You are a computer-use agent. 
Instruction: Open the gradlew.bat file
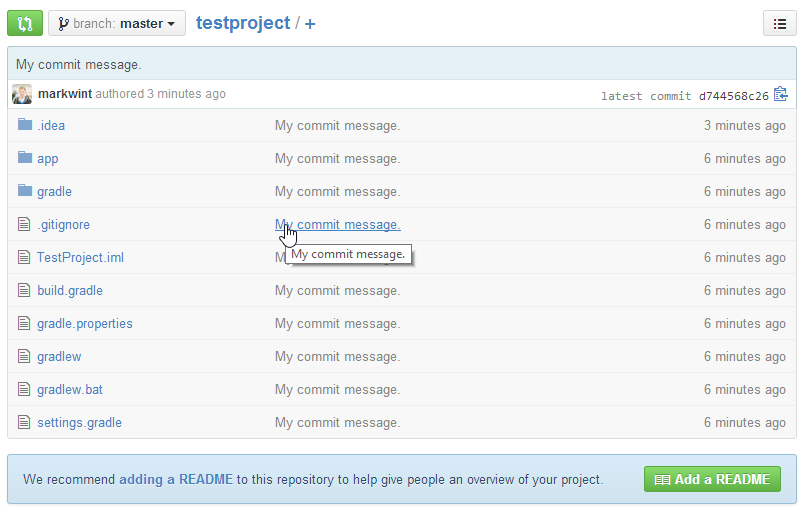point(69,389)
